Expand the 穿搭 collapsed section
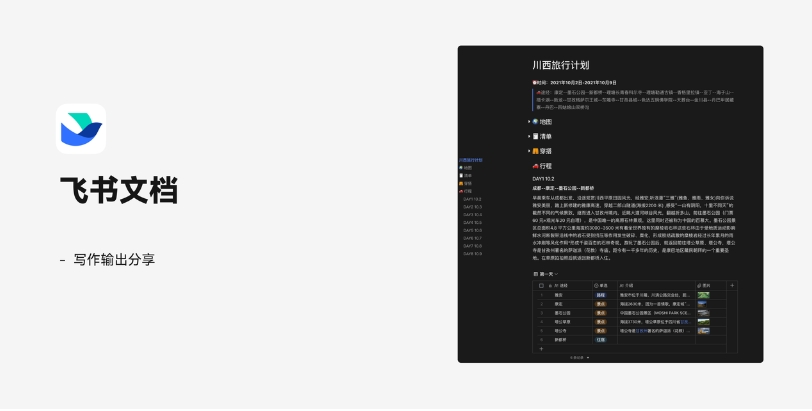 (529, 151)
